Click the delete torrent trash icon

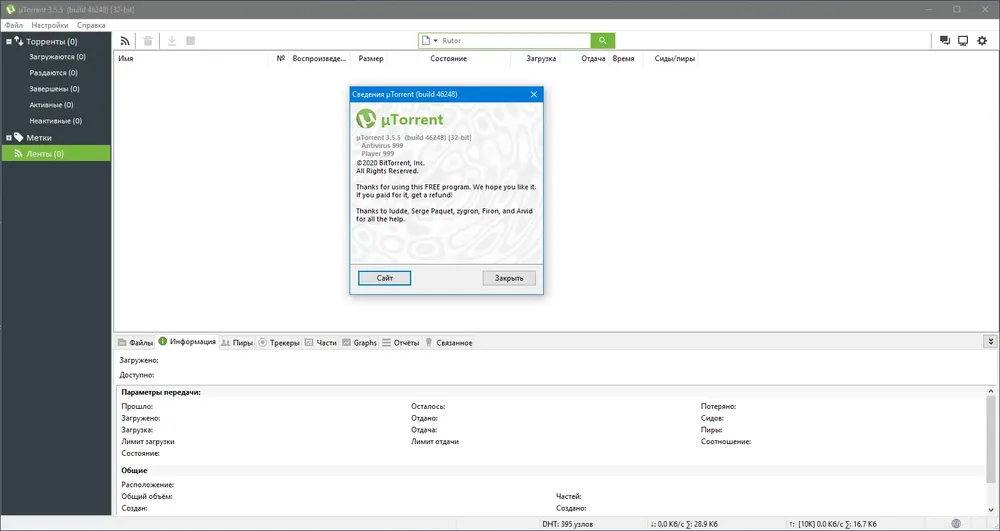tap(148, 41)
